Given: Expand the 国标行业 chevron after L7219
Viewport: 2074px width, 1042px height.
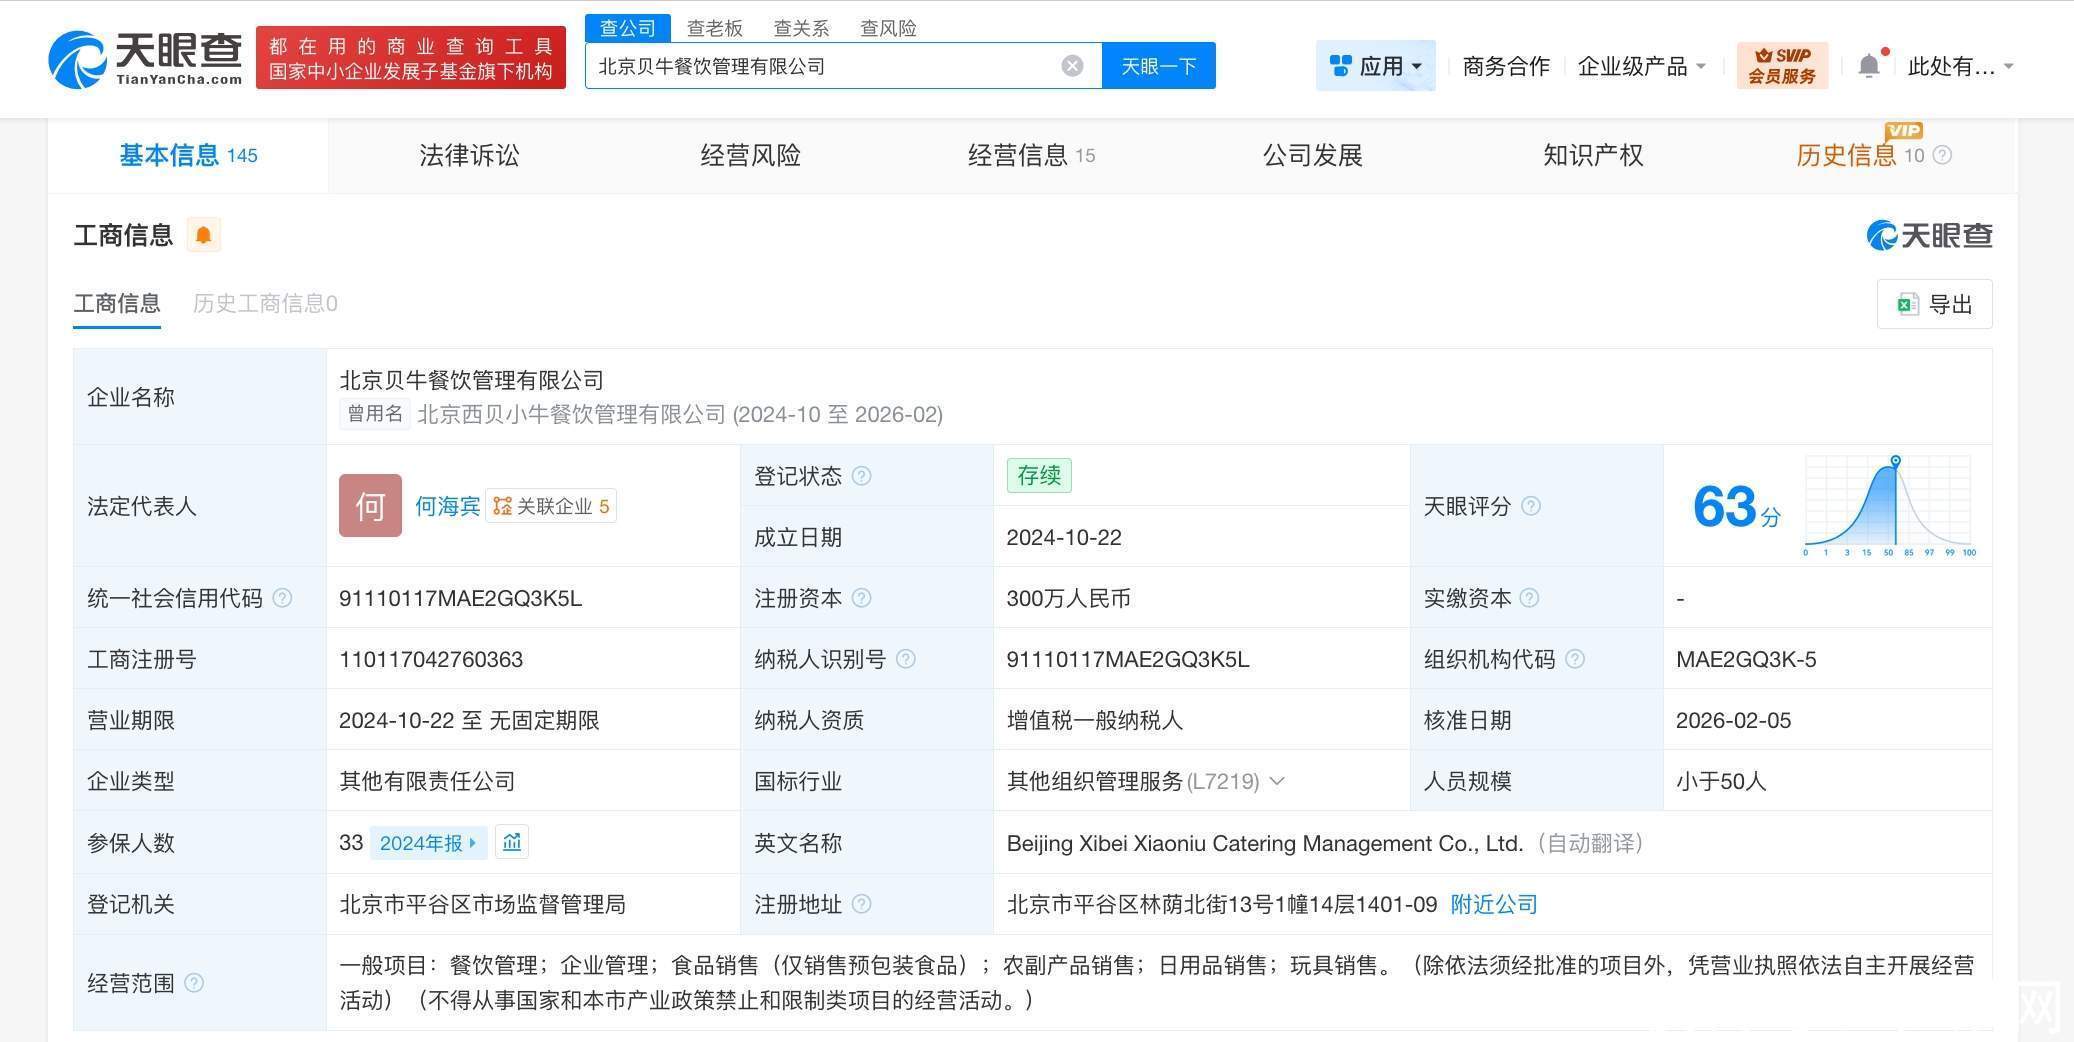Looking at the screenshot, I should point(1277,781).
